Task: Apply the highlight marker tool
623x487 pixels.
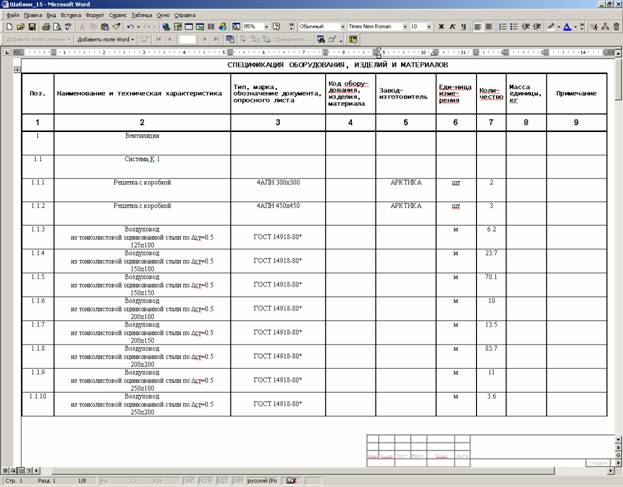Action: click(552, 27)
